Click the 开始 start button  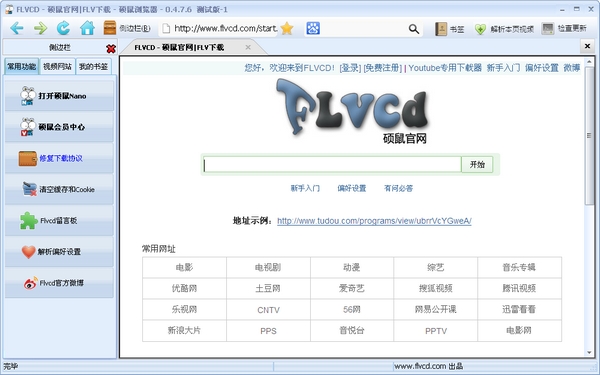click(x=477, y=165)
